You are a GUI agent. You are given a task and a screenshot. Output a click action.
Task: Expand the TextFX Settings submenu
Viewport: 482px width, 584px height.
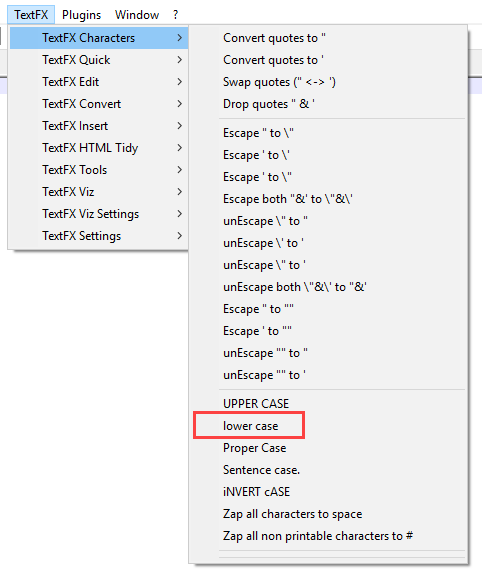point(99,235)
